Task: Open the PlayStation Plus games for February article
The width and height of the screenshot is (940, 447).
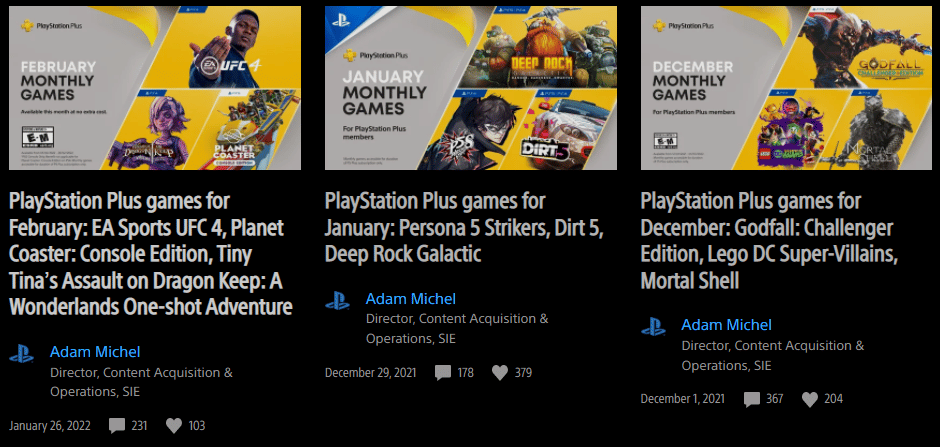Action: pos(151,254)
